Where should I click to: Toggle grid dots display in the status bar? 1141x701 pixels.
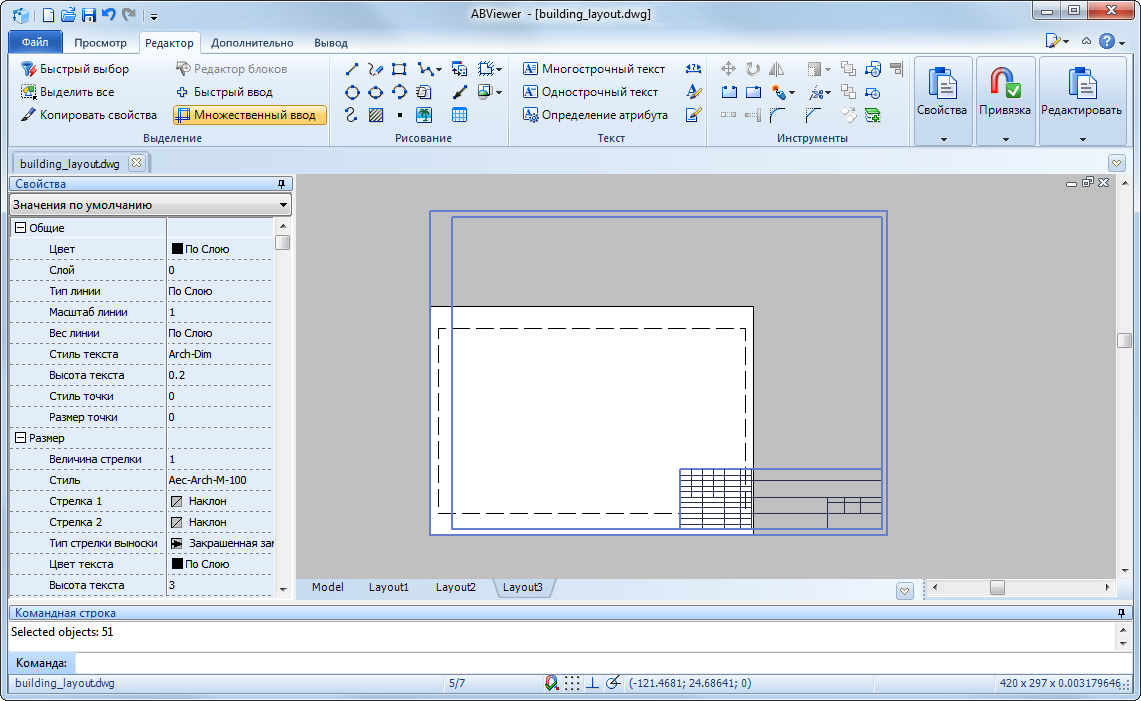pyautogui.click(x=572, y=683)
